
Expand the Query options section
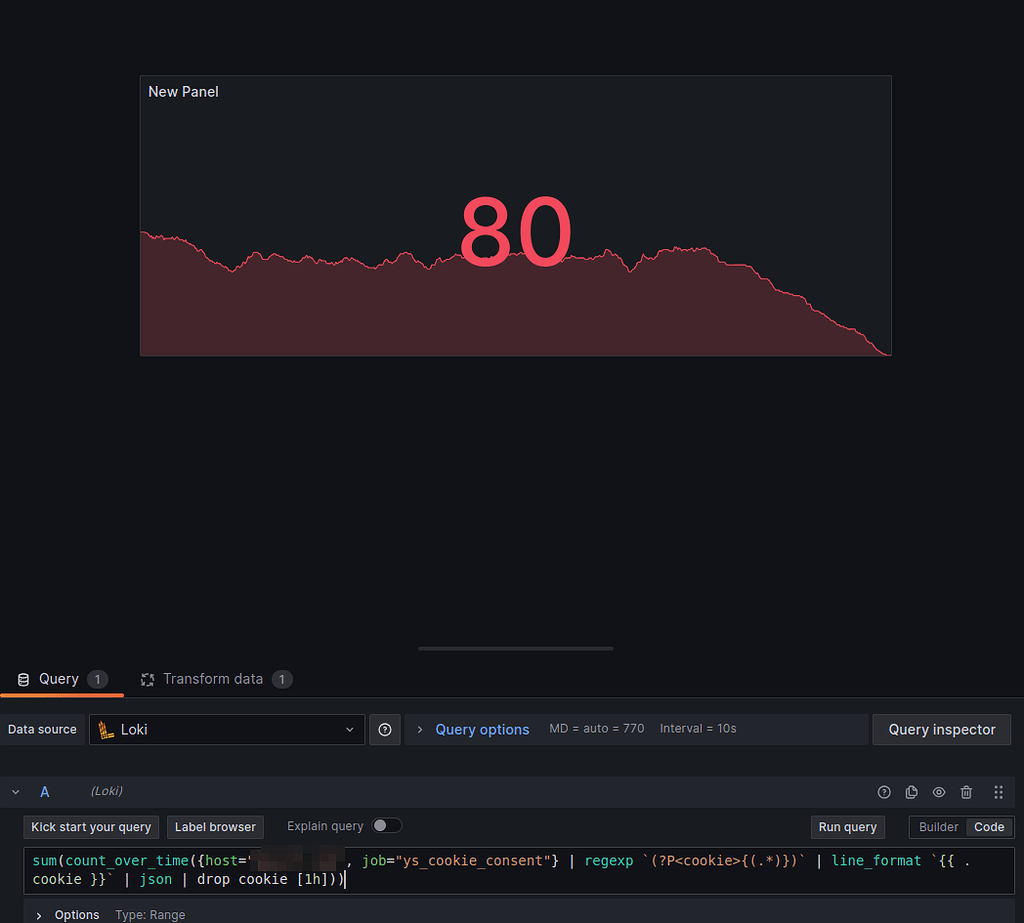(482, 729)
